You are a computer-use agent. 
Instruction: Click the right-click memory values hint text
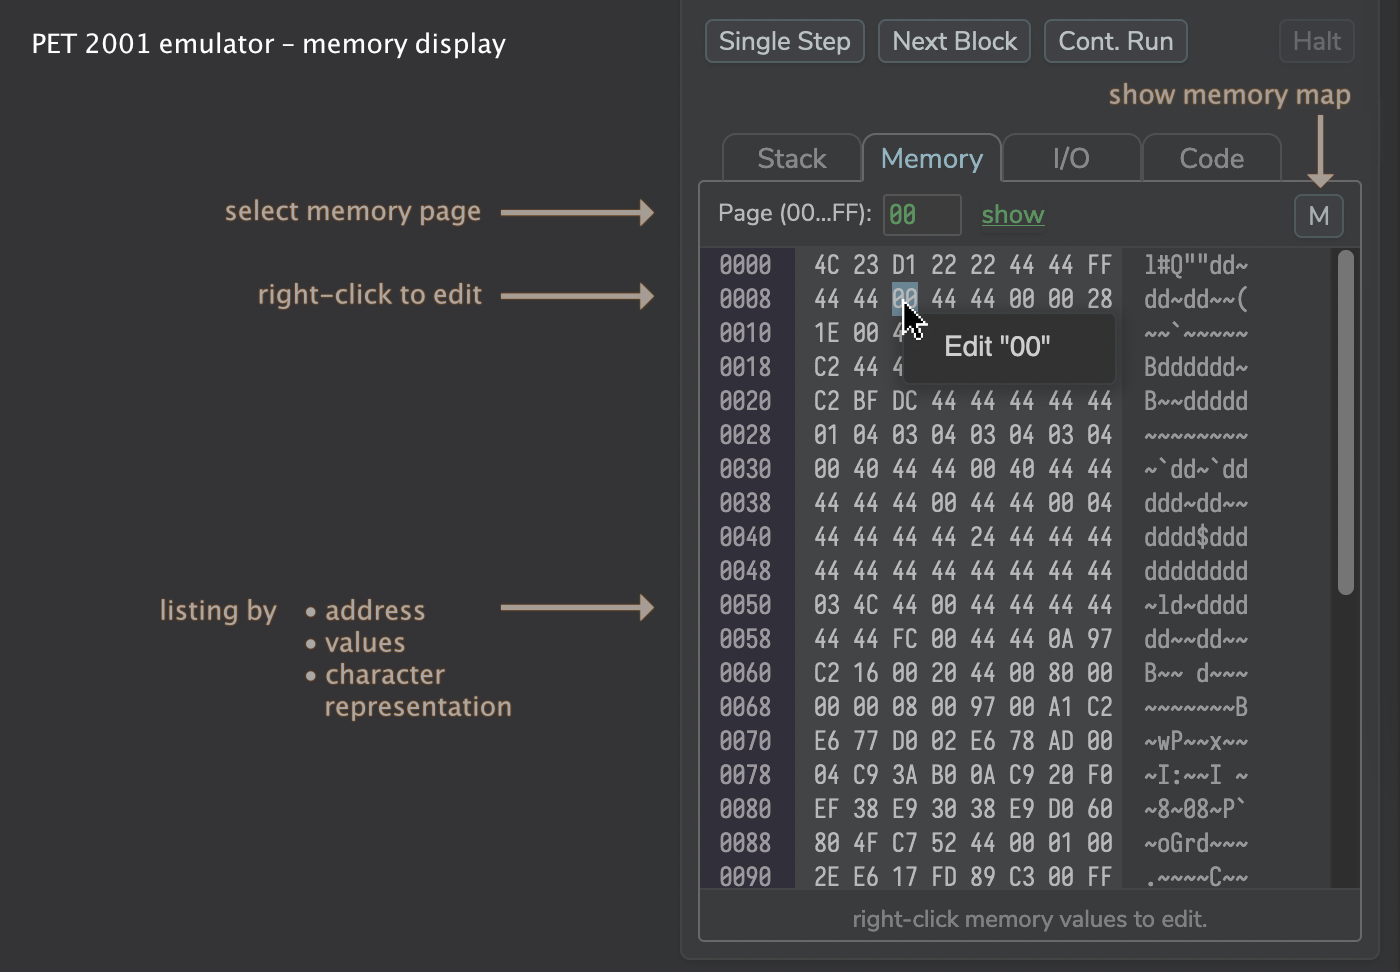coord(1029,919)
